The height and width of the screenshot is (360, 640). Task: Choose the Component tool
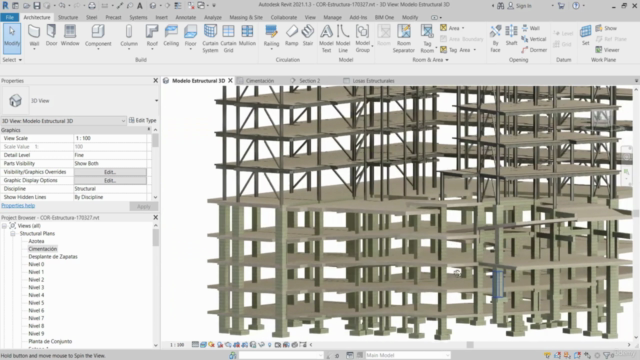(x=98, y=36)
